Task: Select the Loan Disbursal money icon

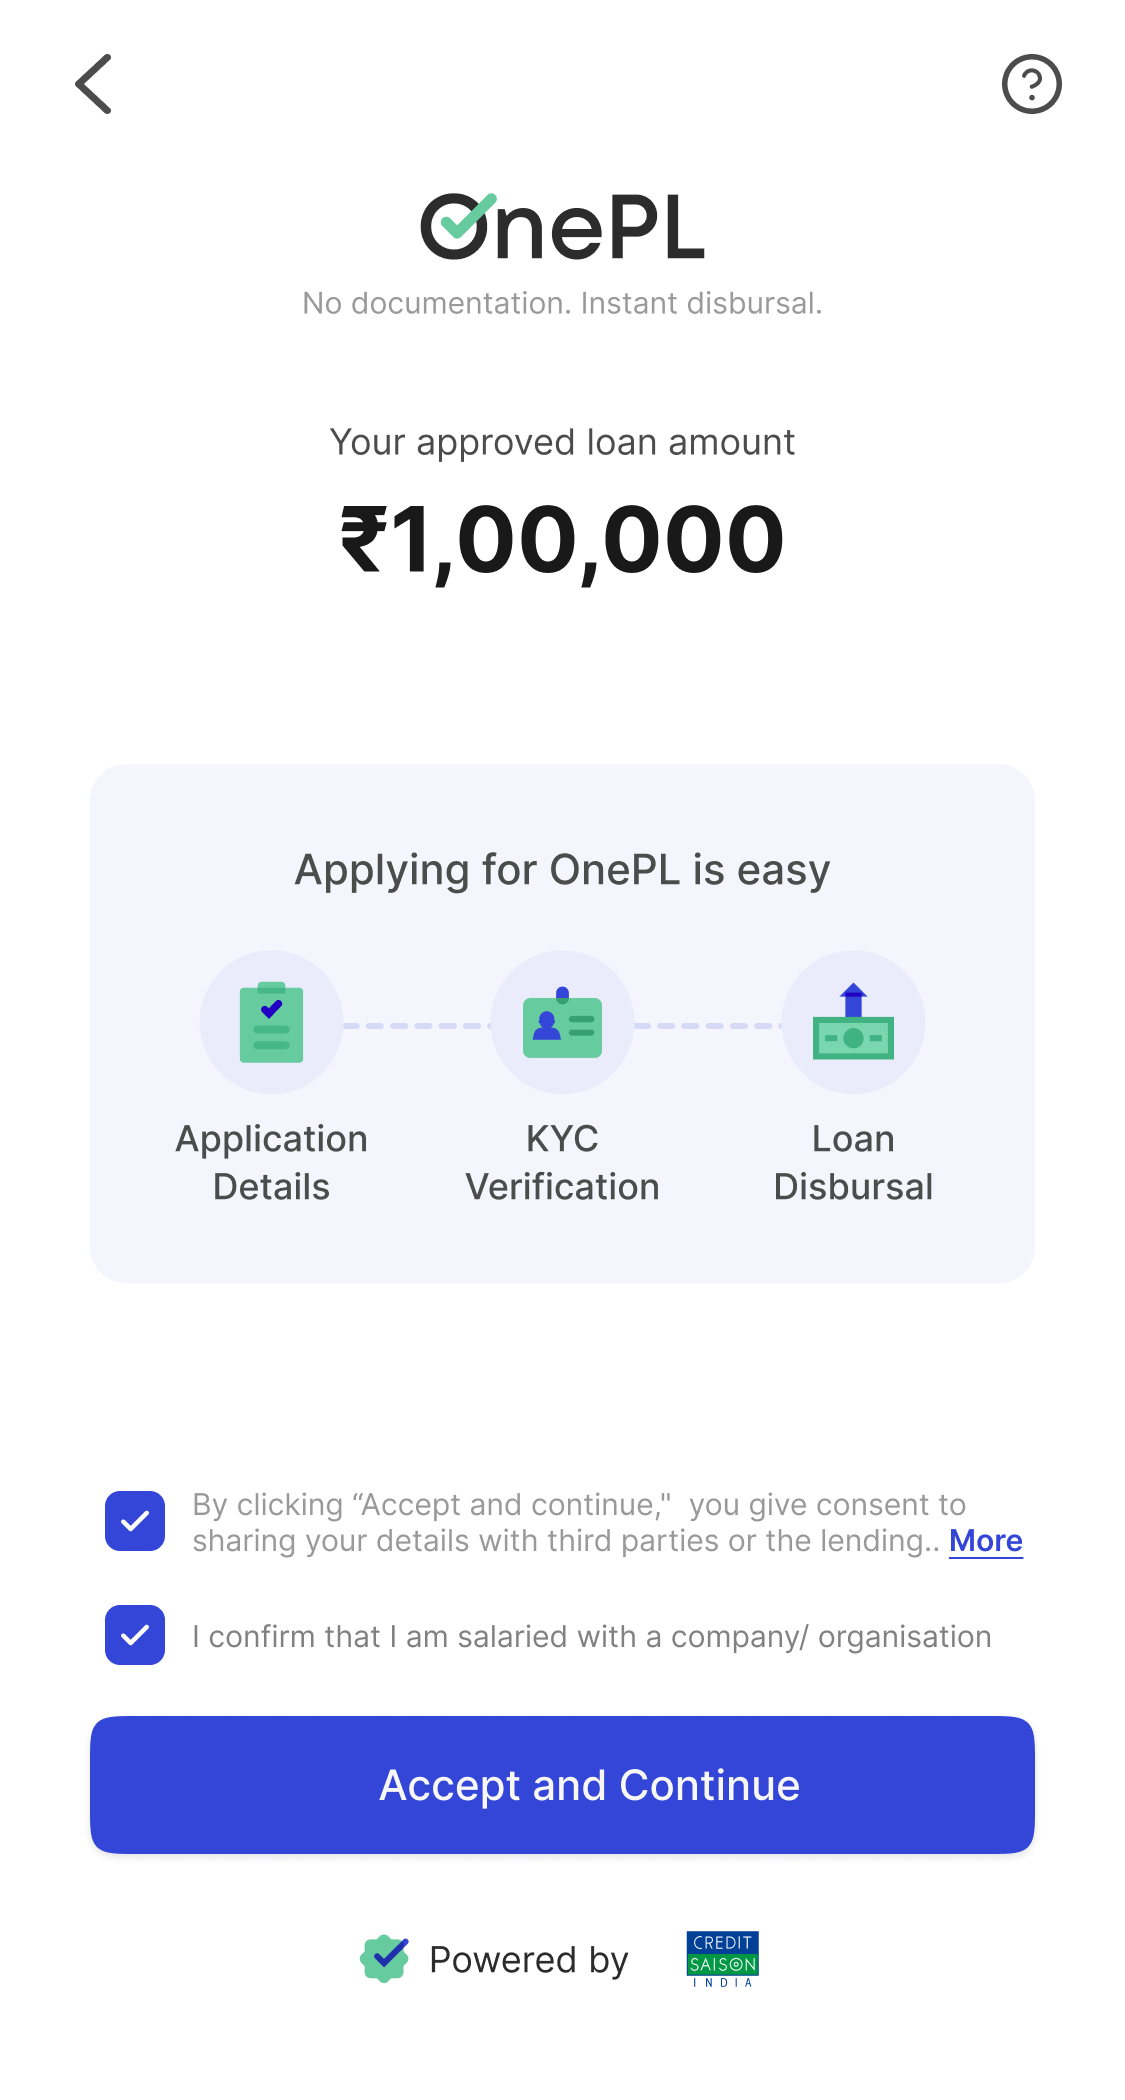Action: 853,1022
